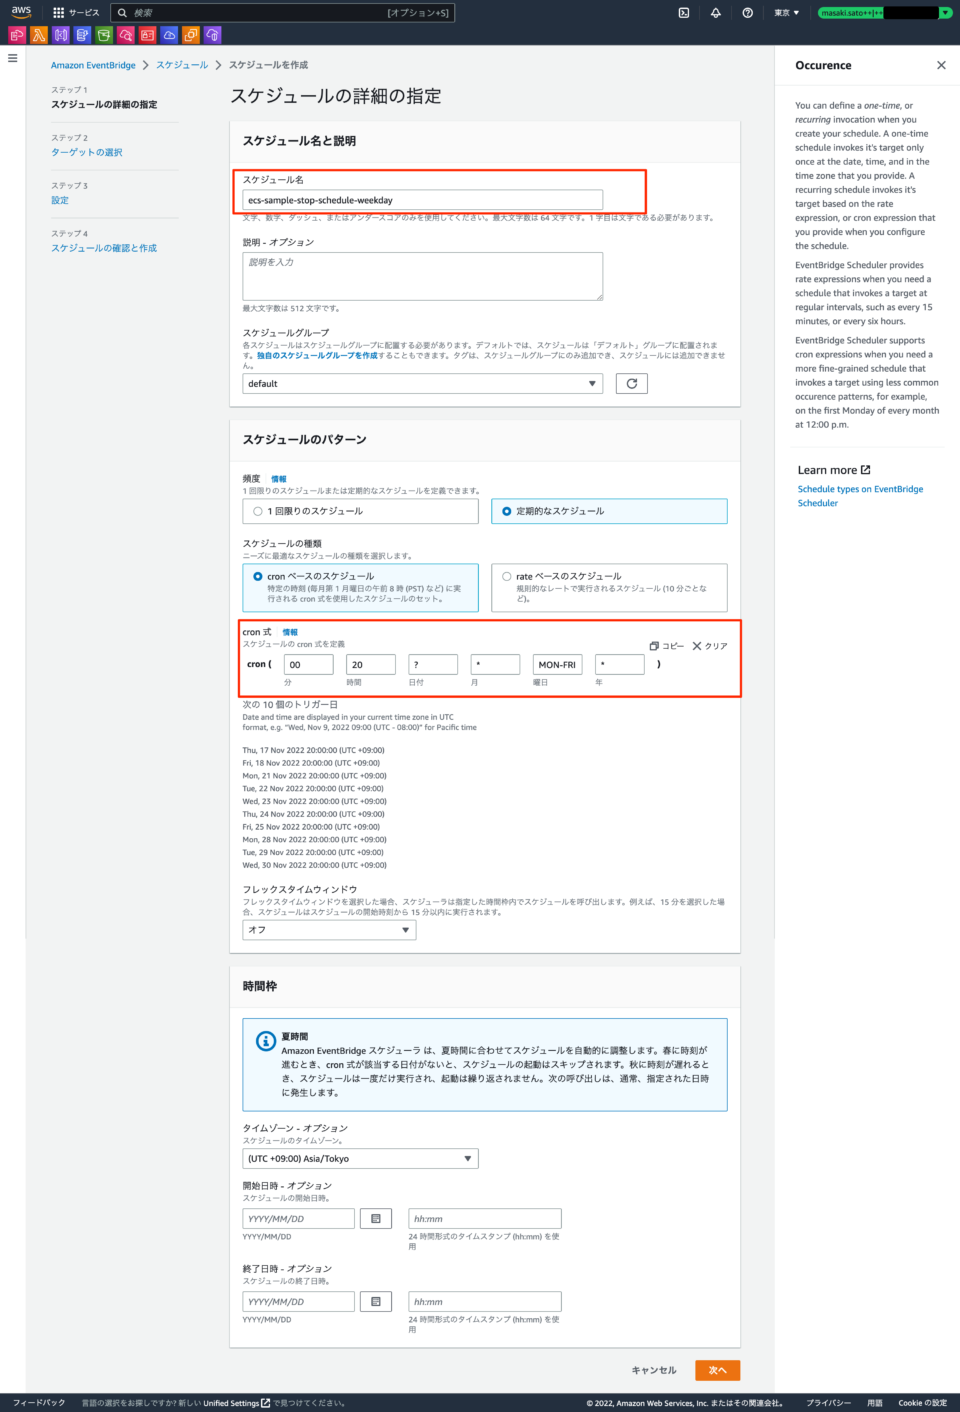Open the calendar picker for 終了日時
The image size is (960, 1412).
pyautogui.click(x=375, y=1301)
